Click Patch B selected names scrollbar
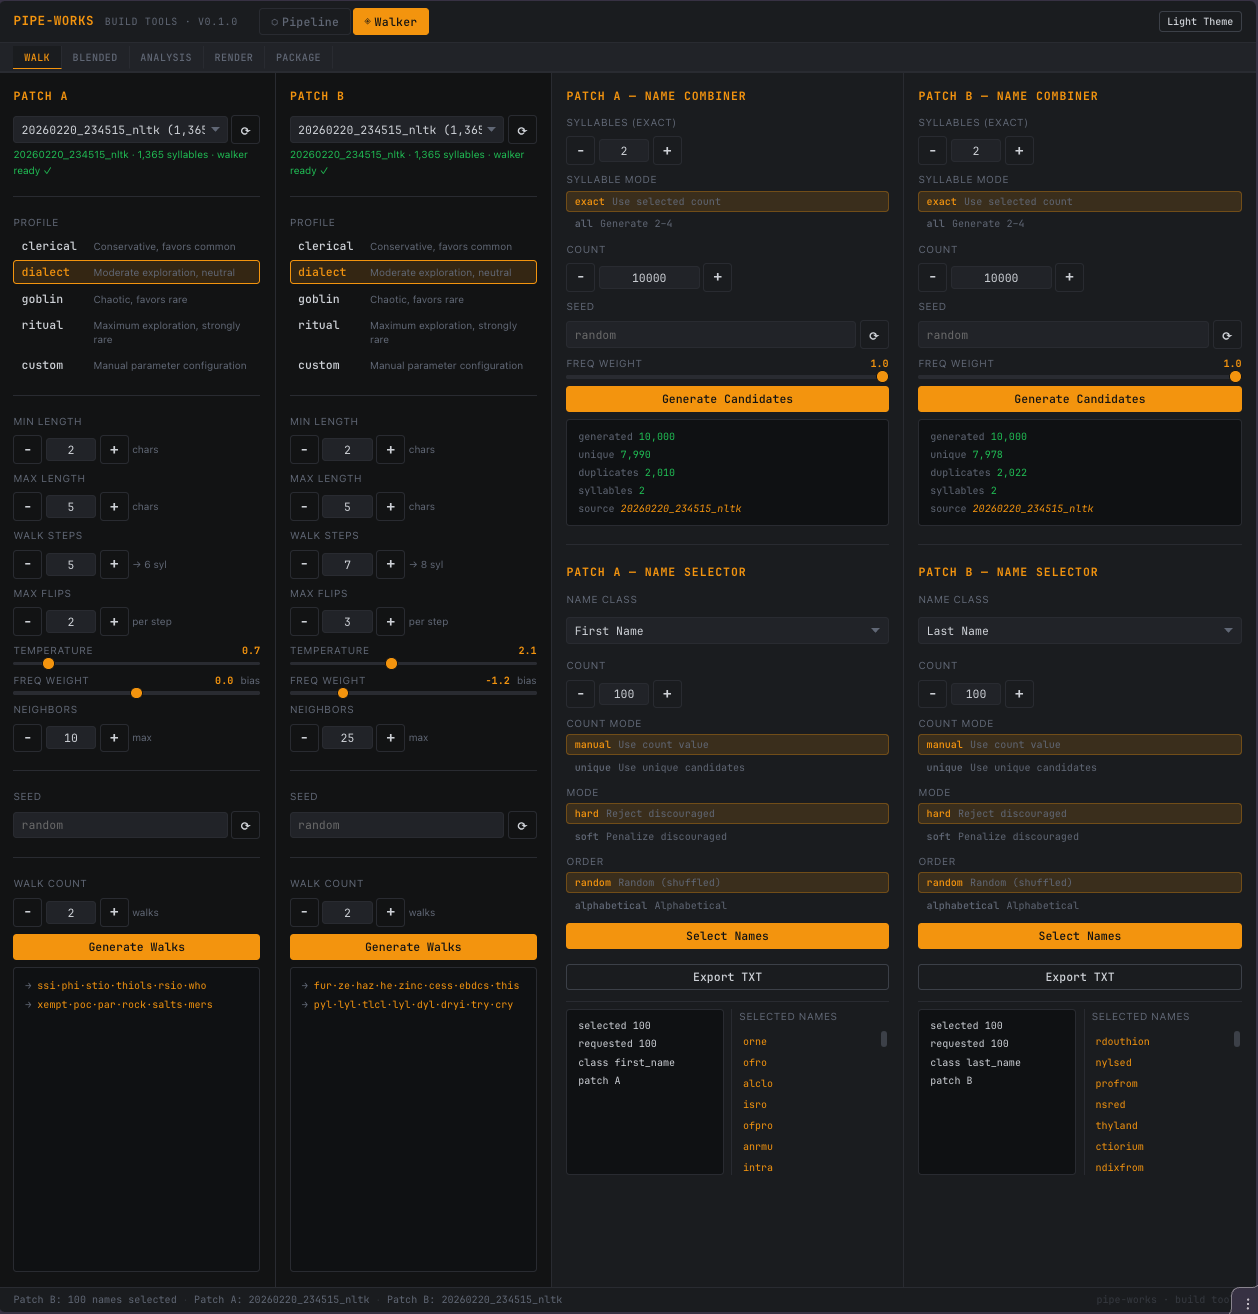Screen dimensions: 1258x1314 [1237, 1040]
